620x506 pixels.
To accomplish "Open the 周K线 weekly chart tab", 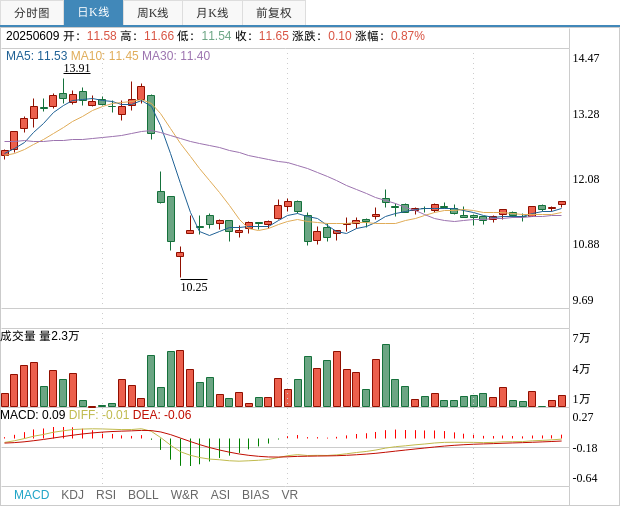I will pos(153,13).
